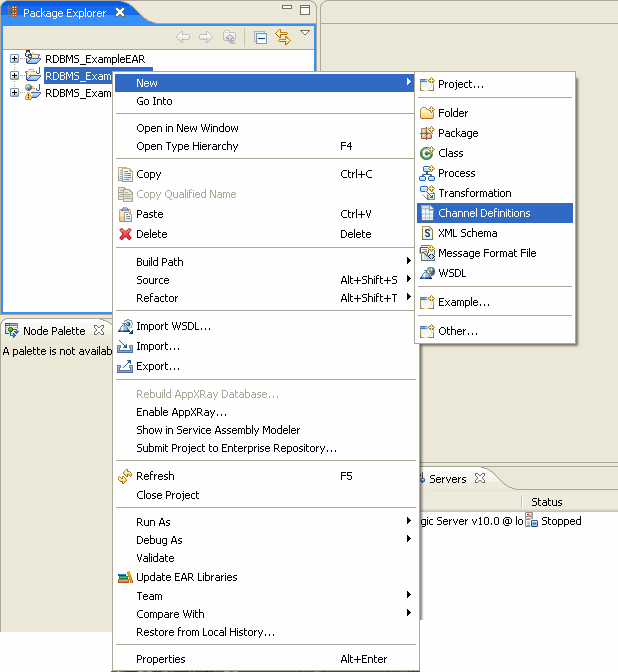This screenshot has height=672, width=618.
Task: Click the Up one level toolbar icon
Action: click(x=229, y=37)
